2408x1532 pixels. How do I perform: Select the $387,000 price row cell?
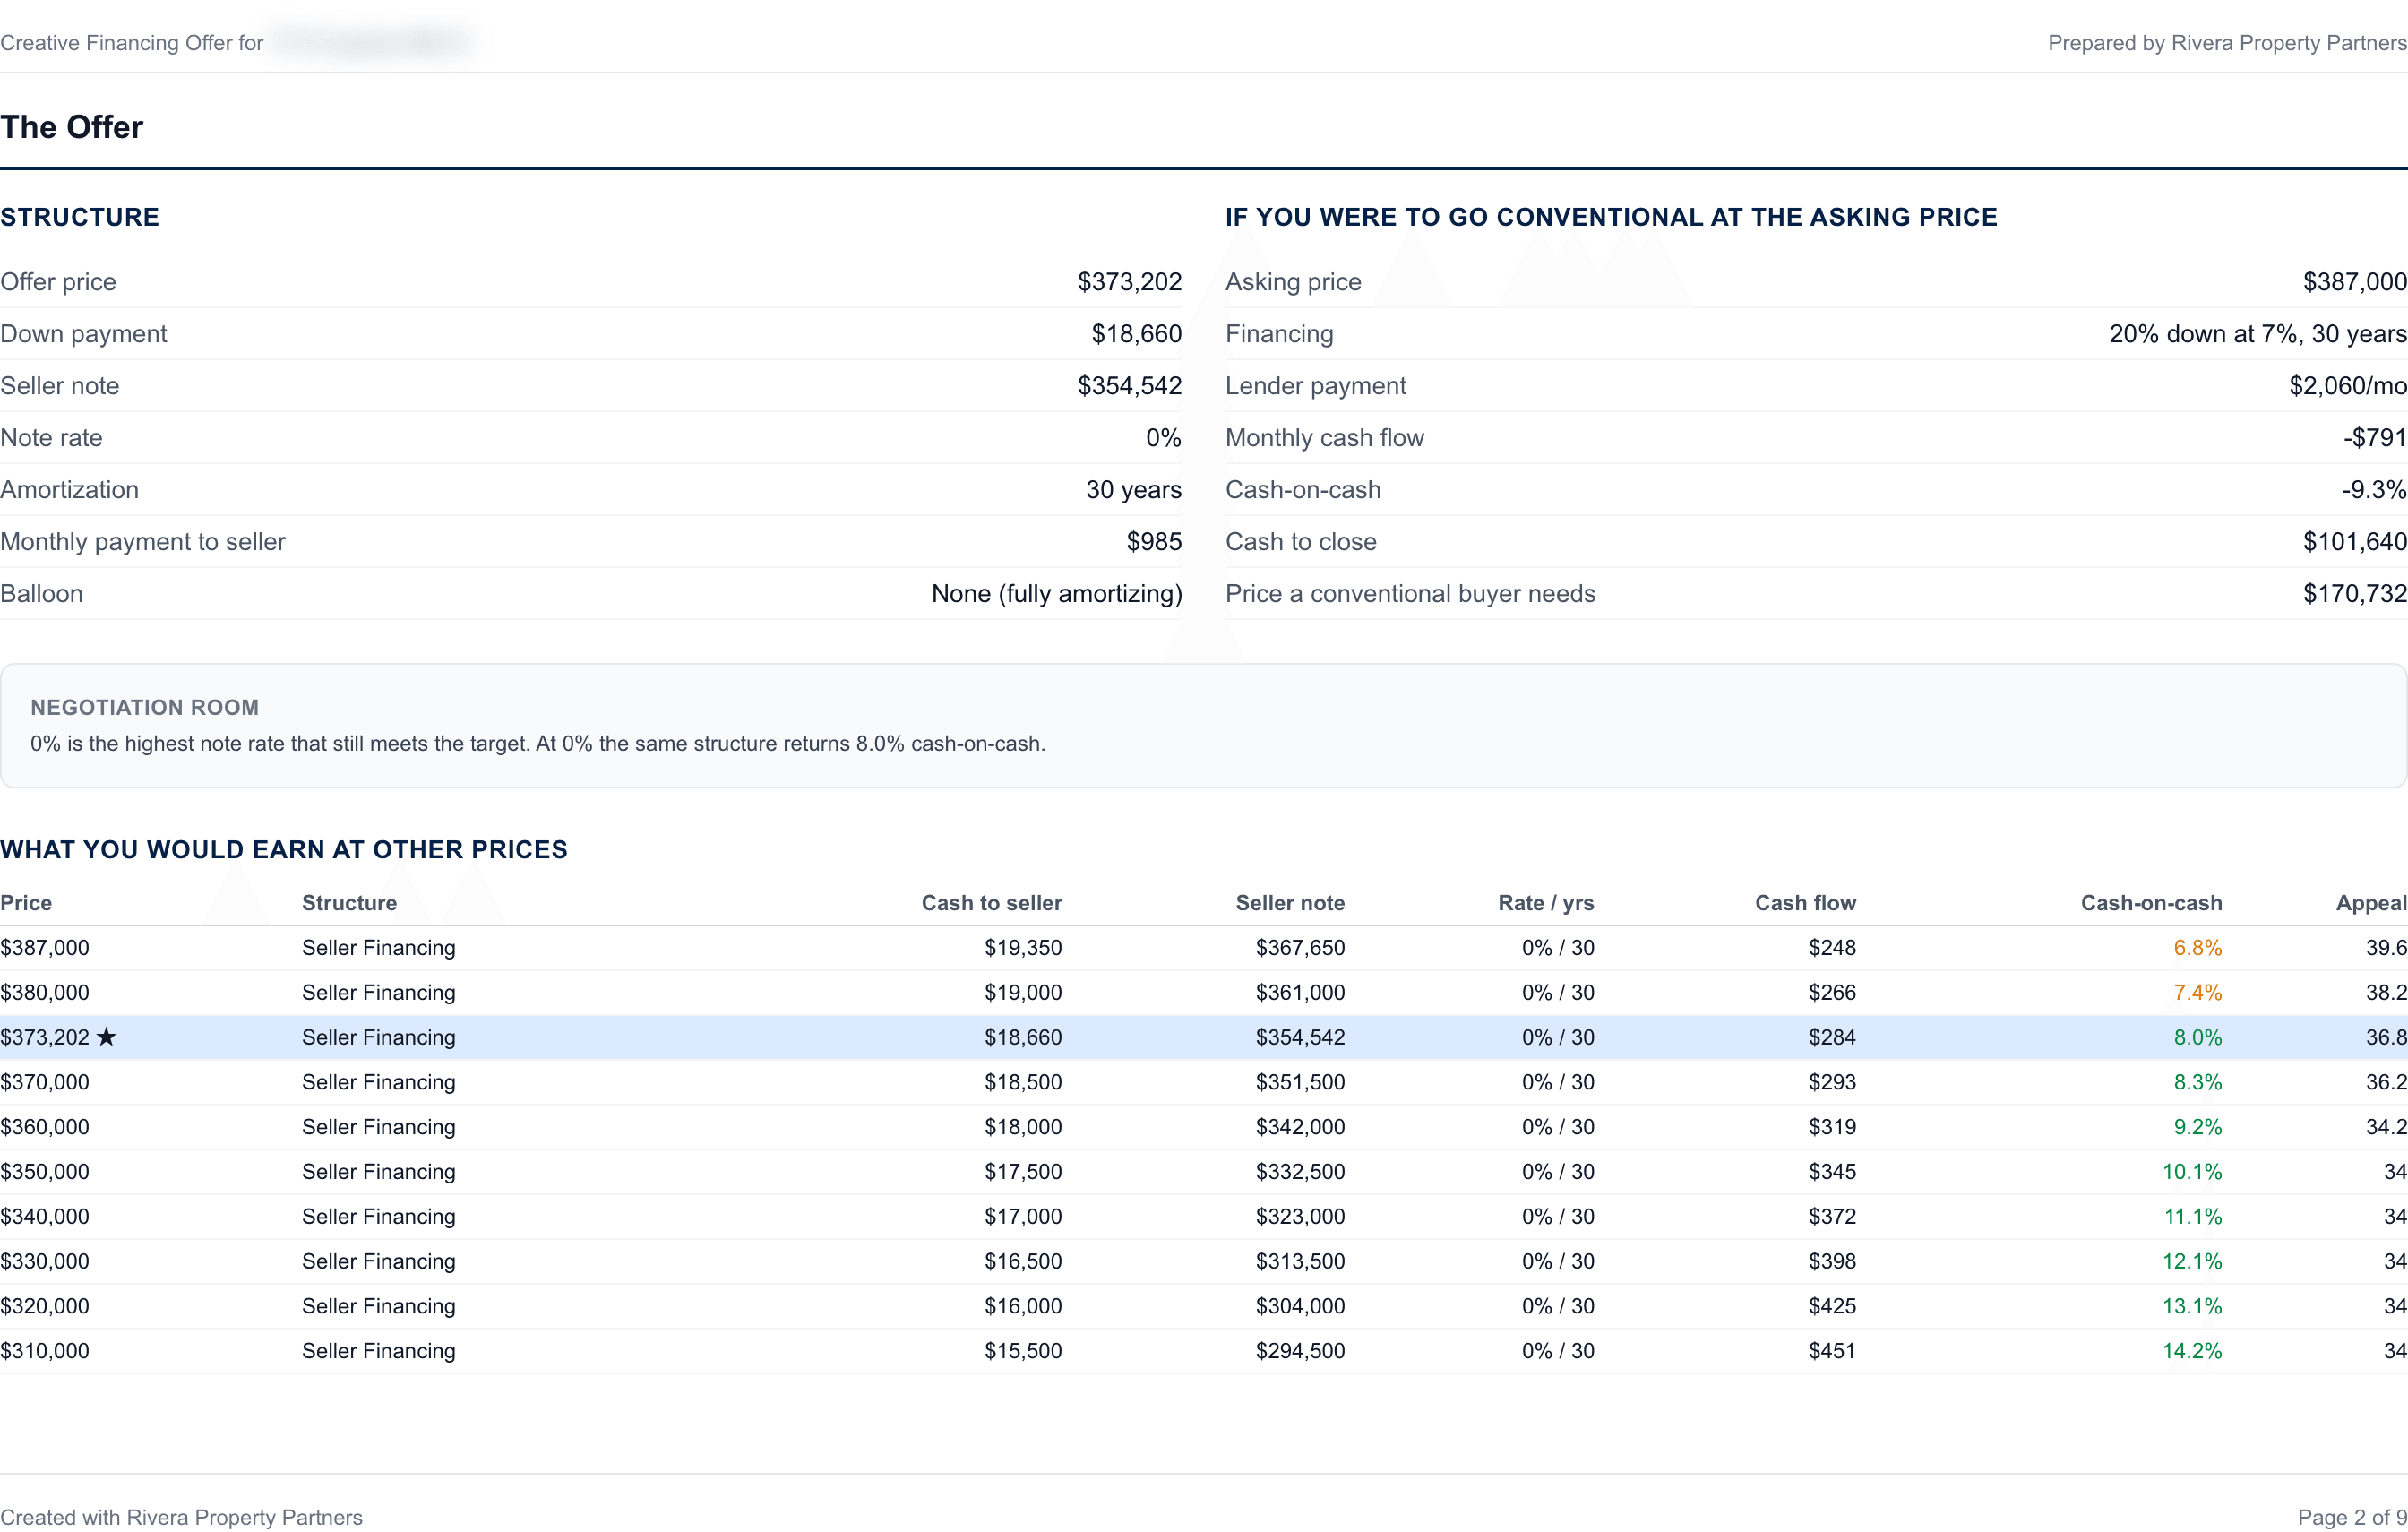point(45,948)
